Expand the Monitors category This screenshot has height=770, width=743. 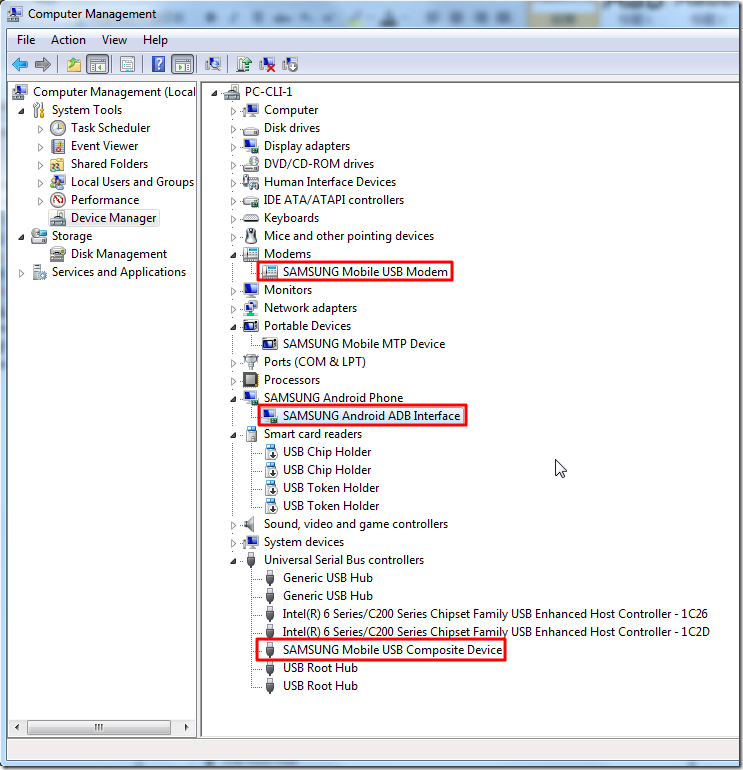[x=233, y=291]
